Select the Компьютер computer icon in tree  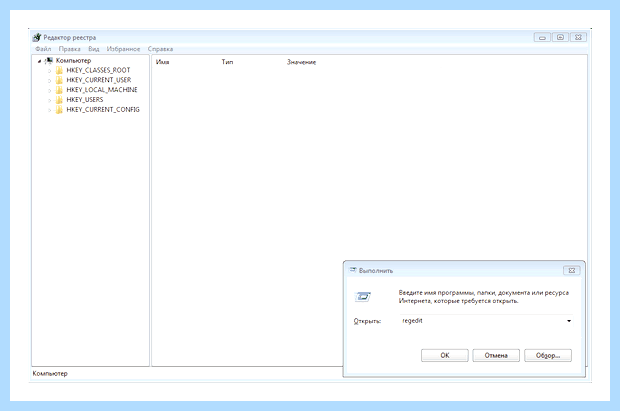[49, 61]
